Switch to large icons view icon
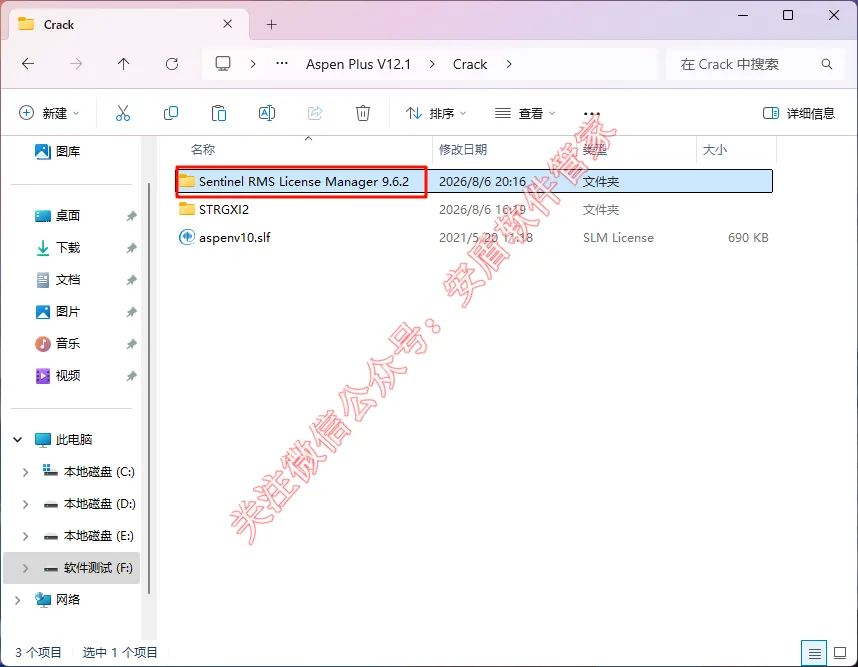Image resolution: width=858 pixels, height=667 pixels. point(840,653)
